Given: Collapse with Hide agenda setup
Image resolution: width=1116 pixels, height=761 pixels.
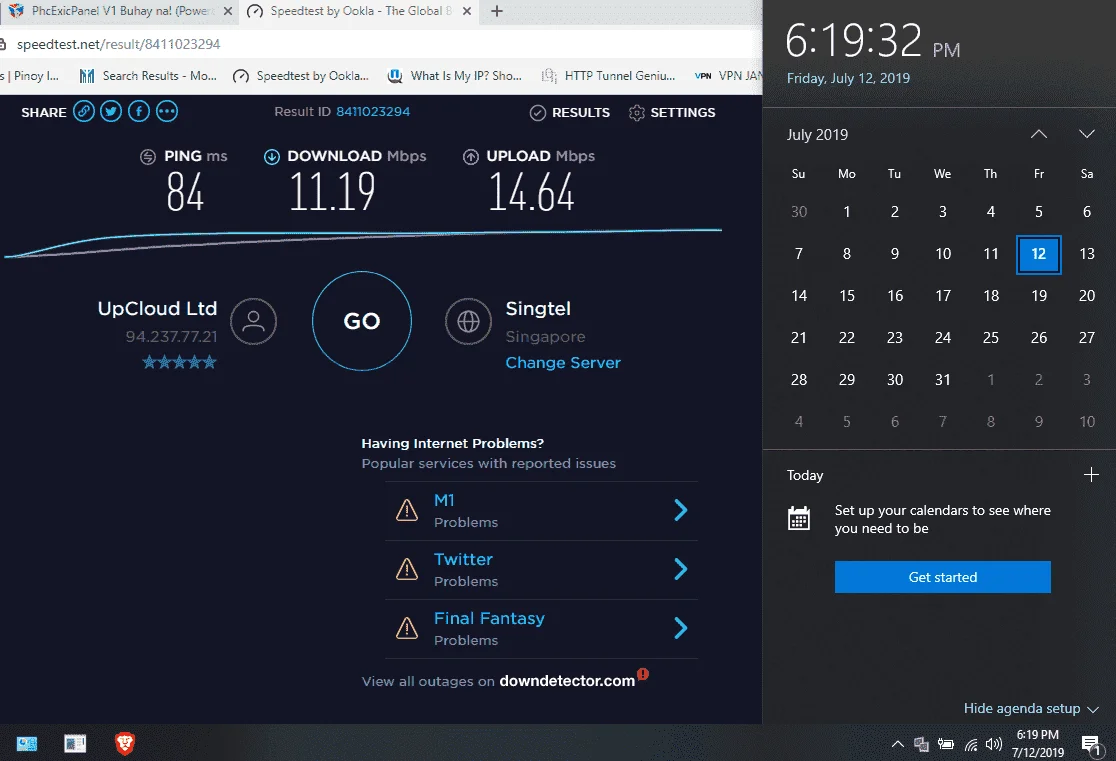Looking at the screenshot, I should pyautogui.click(x=1031, y=708).
